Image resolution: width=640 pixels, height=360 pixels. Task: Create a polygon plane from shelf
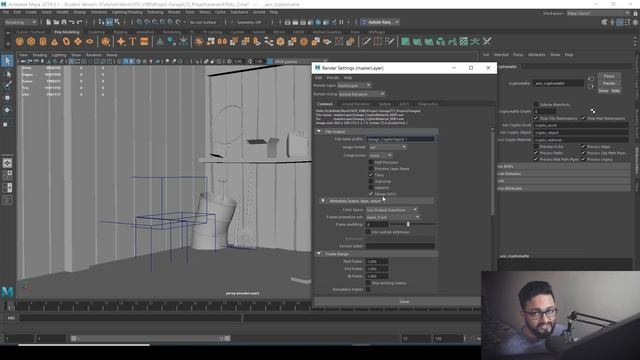point(78,42)
